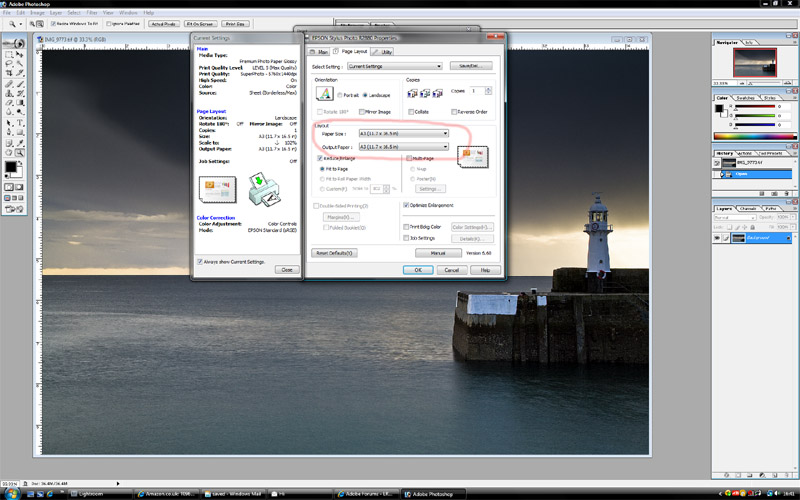Select the Crop tool in the toolbox
This screenshot has width=800, height=500.
(x=8, y=75)
